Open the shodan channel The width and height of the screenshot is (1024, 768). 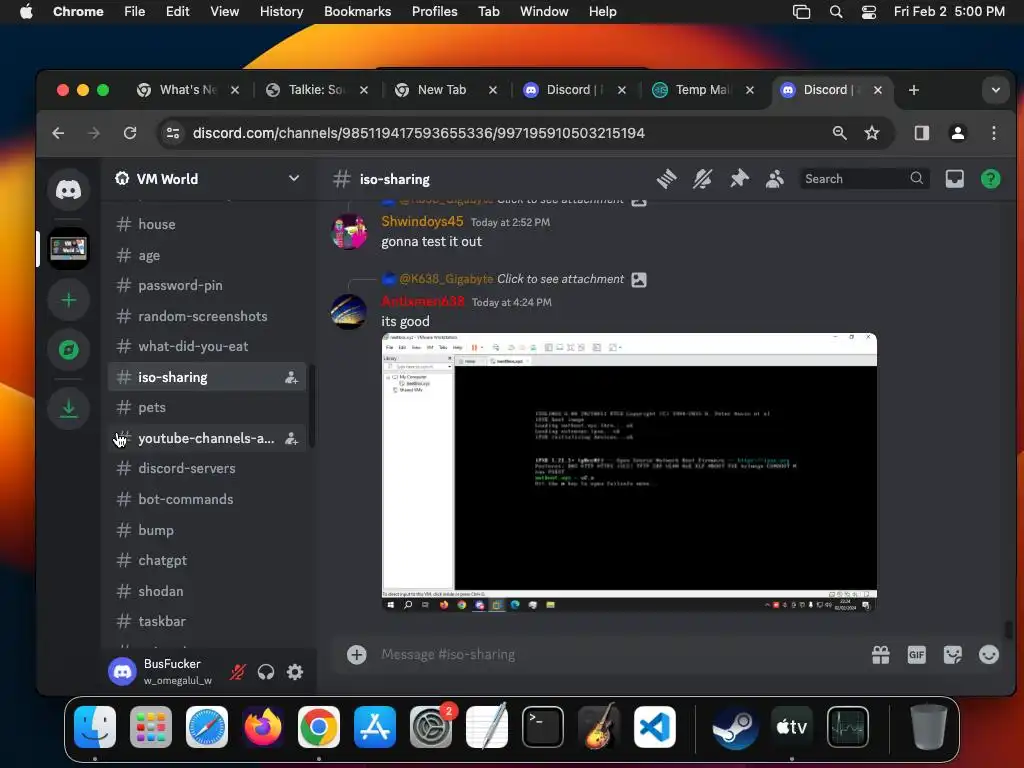pyautogui.click(x=206, y=591)
